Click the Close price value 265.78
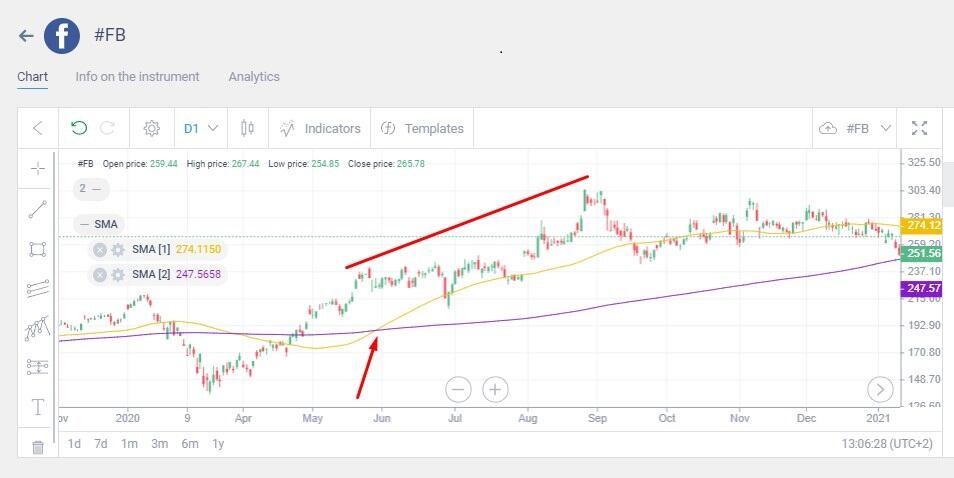Viewport: 954px width, 478px height. pos(411,164)
